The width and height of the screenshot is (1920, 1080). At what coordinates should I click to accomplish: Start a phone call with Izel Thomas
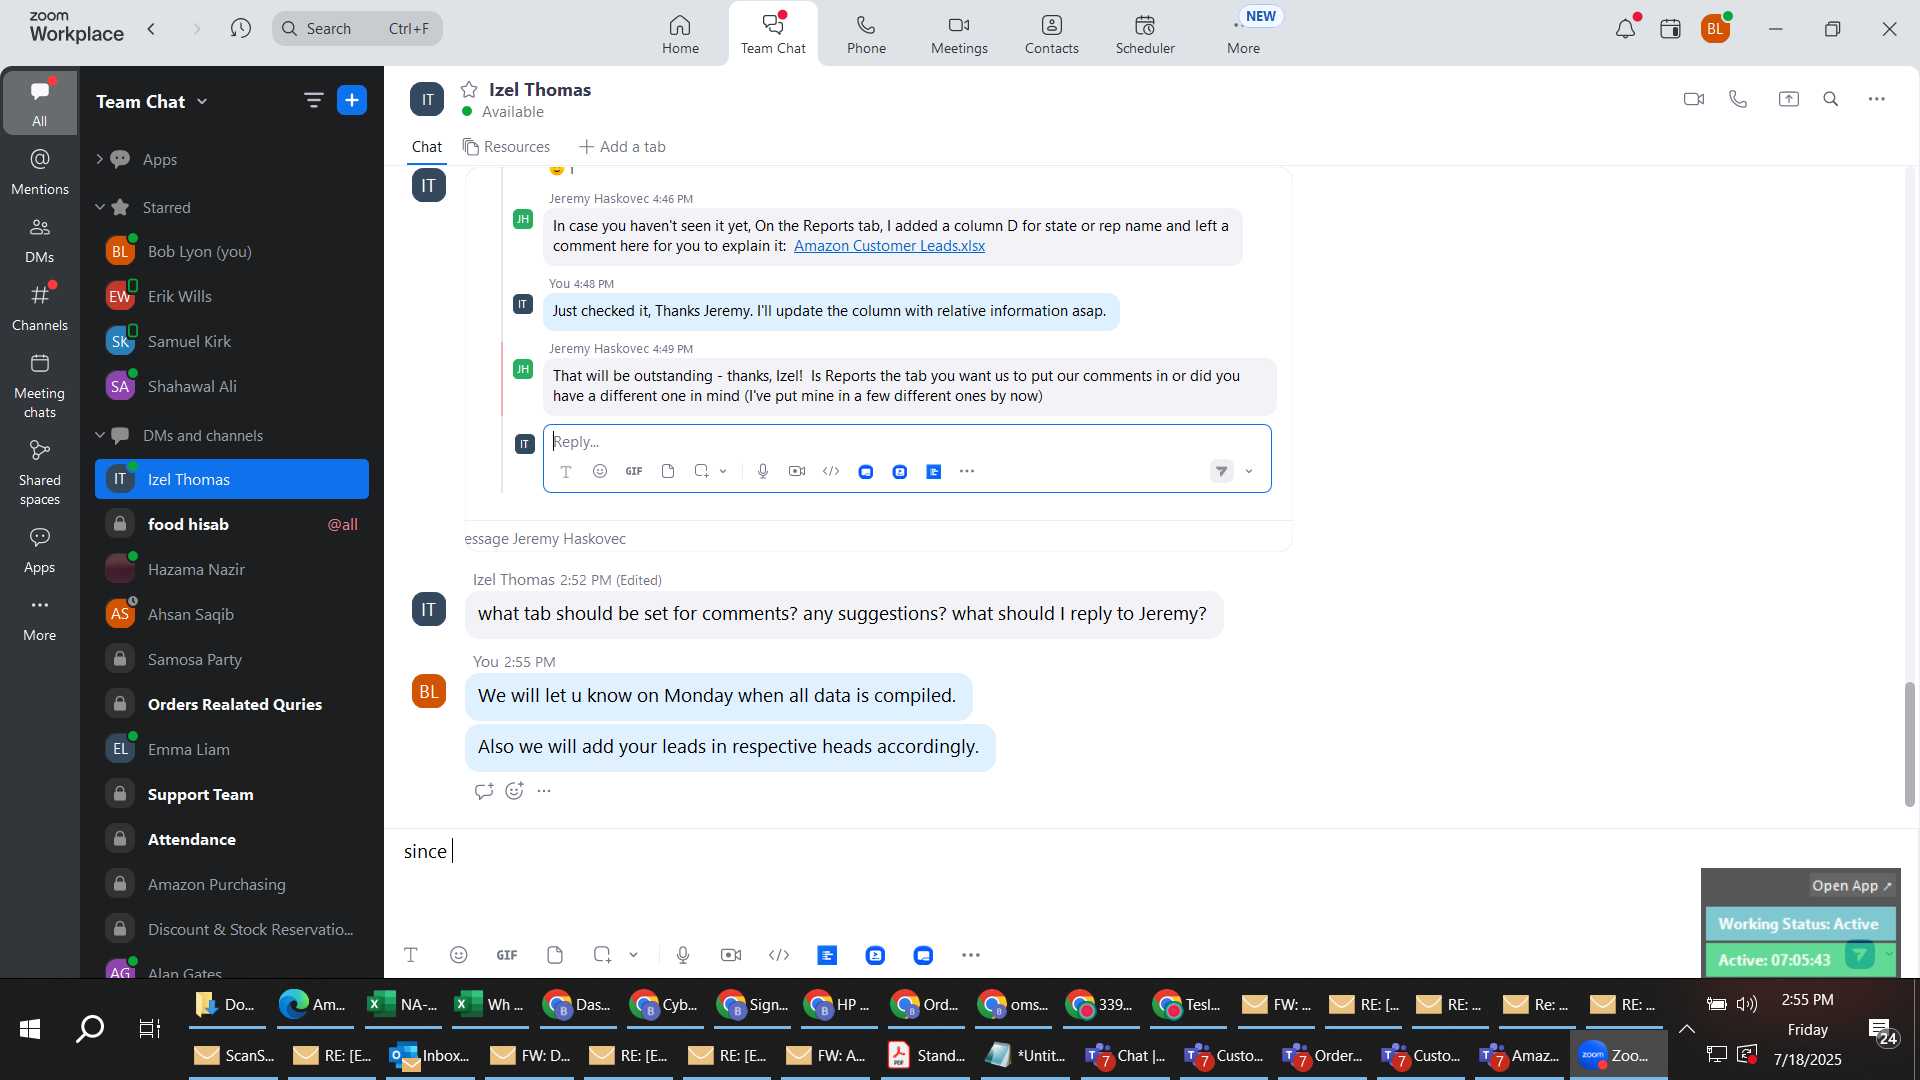click(x=1738, y=99)
